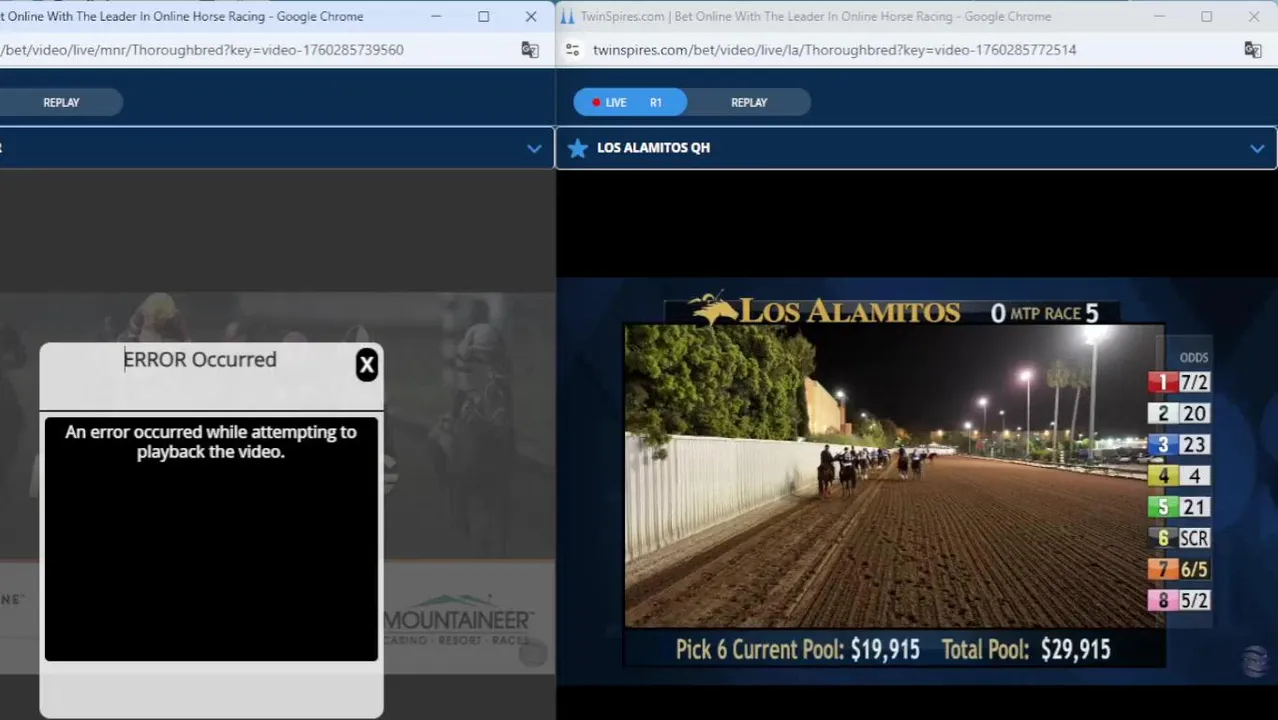Screen dimensions: 1278x720
Task: Click the LOS ALAMITOS QH track name
Action: pyautogui.click(x=653, y=148)
